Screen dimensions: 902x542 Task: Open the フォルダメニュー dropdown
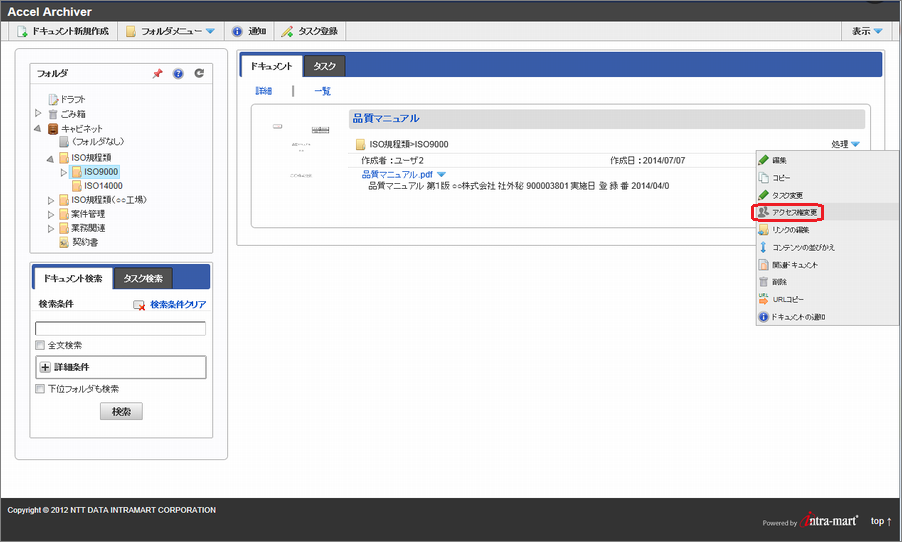[170, 32]
